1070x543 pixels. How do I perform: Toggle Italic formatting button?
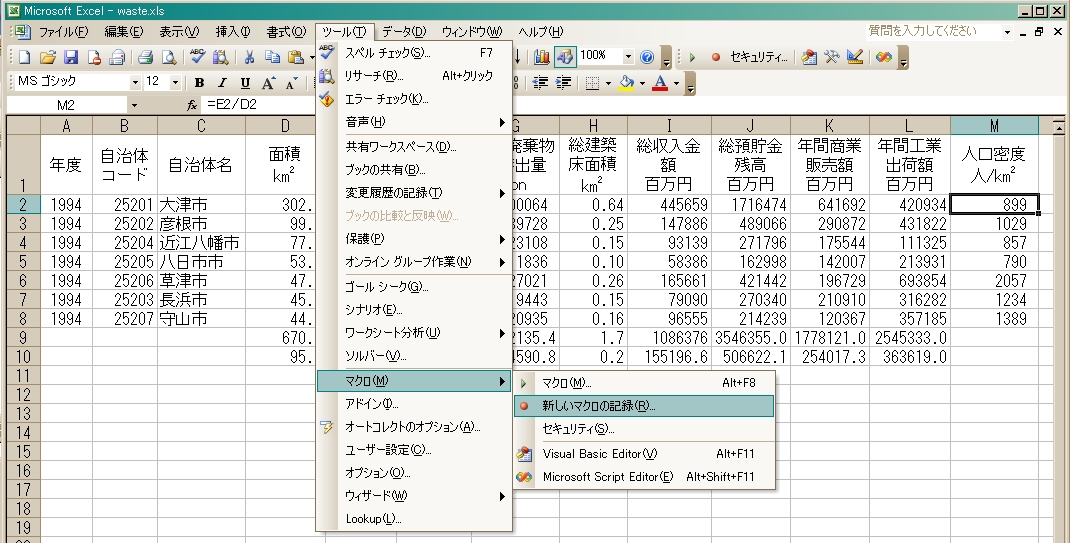[x=221, y=83]
